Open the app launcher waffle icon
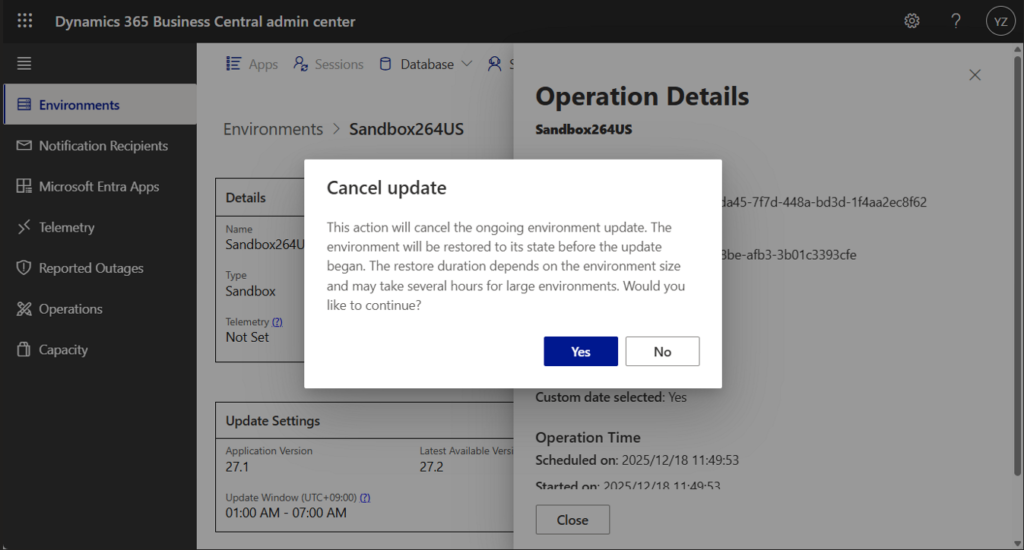 coord(25,21)
